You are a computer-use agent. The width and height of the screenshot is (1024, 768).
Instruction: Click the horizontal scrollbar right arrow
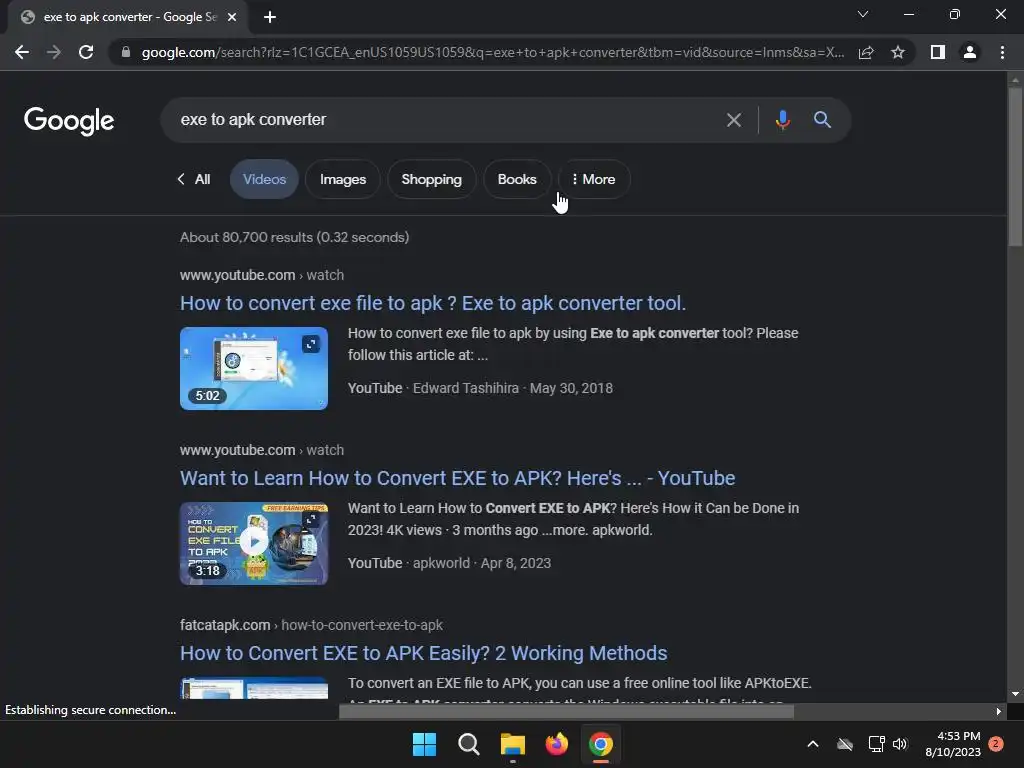click(x=998, y=711)
